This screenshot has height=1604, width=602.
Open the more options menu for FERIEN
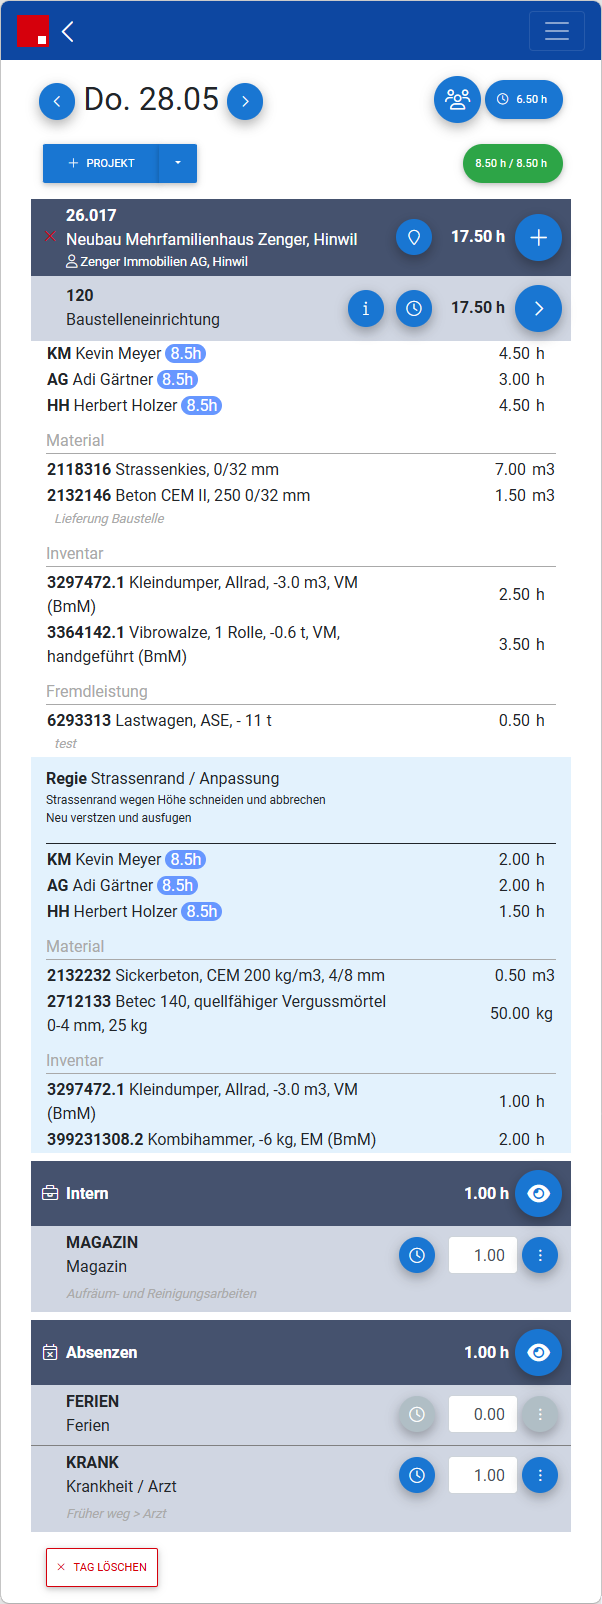tap(540, 1414)
